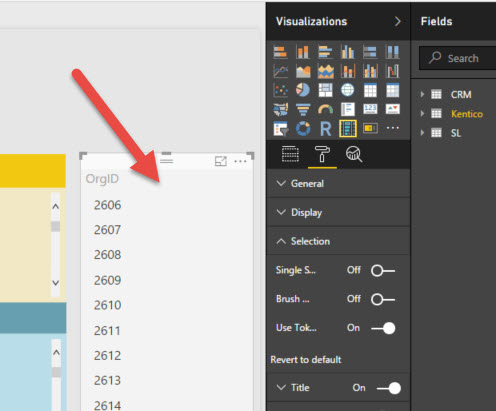Select the Filled map visualization
The height and width of the screenshot is (411, 496).
pos(280,109)
